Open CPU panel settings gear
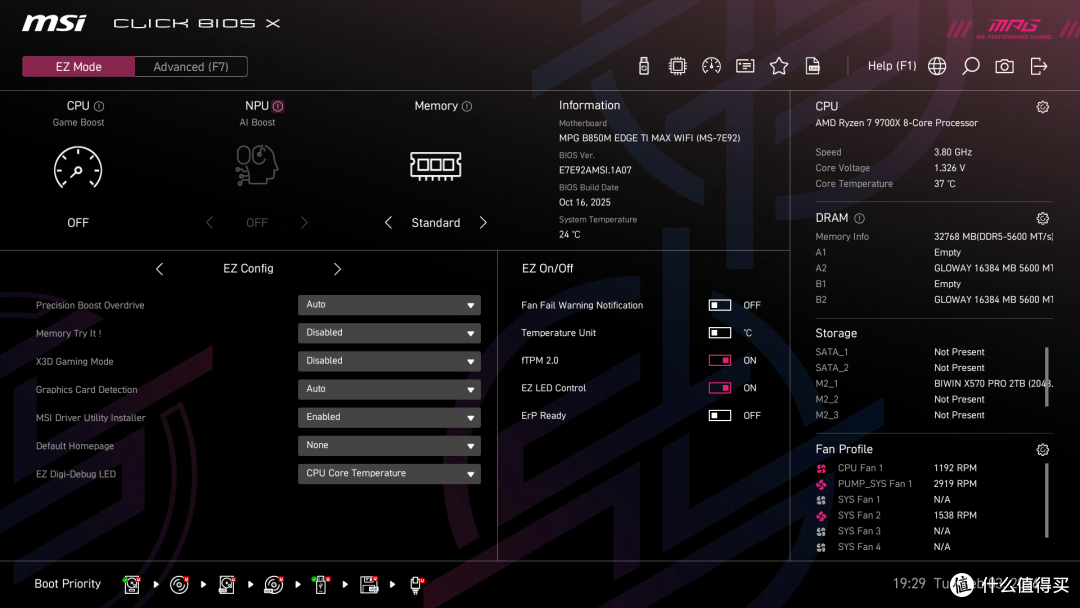This screenshot has height=608, width=1080. pyautogui.click(x=1043, y=107)
